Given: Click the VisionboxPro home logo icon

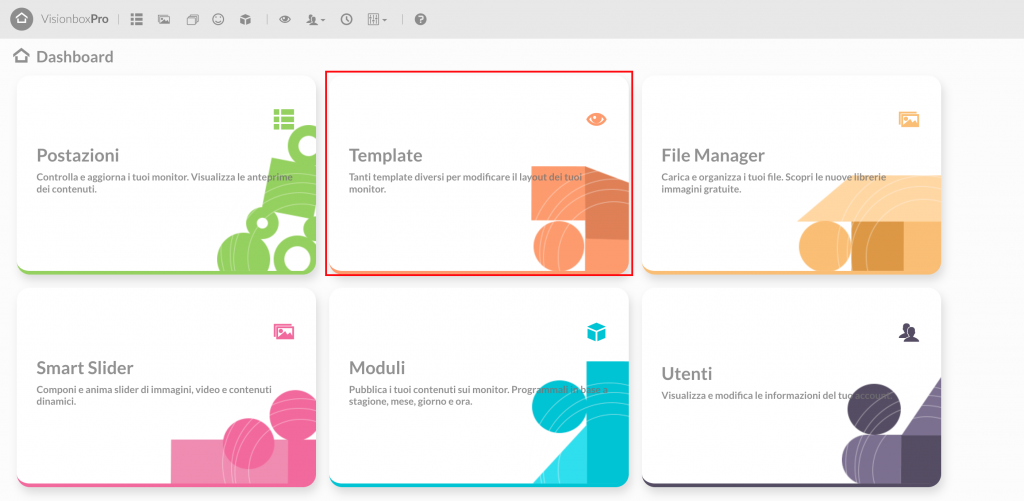Looking at the screenshot, I should pos(22,19).
